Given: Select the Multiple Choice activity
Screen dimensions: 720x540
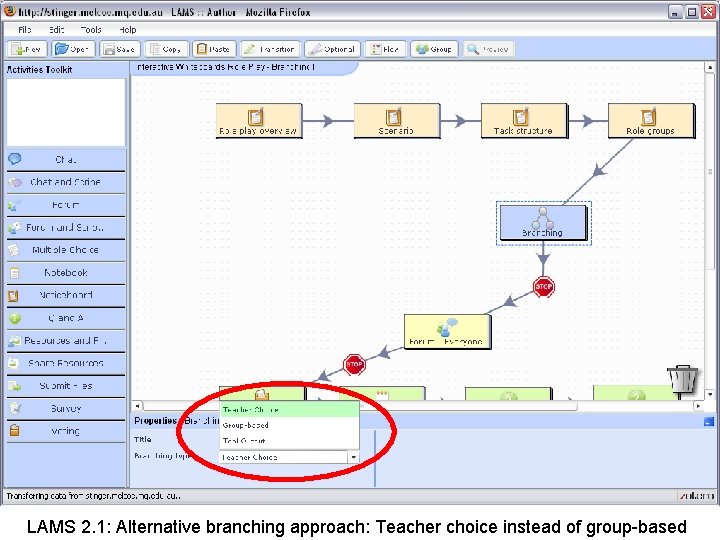Looking at the screenshot, I should pyautogui.click(x=66, y=250).
